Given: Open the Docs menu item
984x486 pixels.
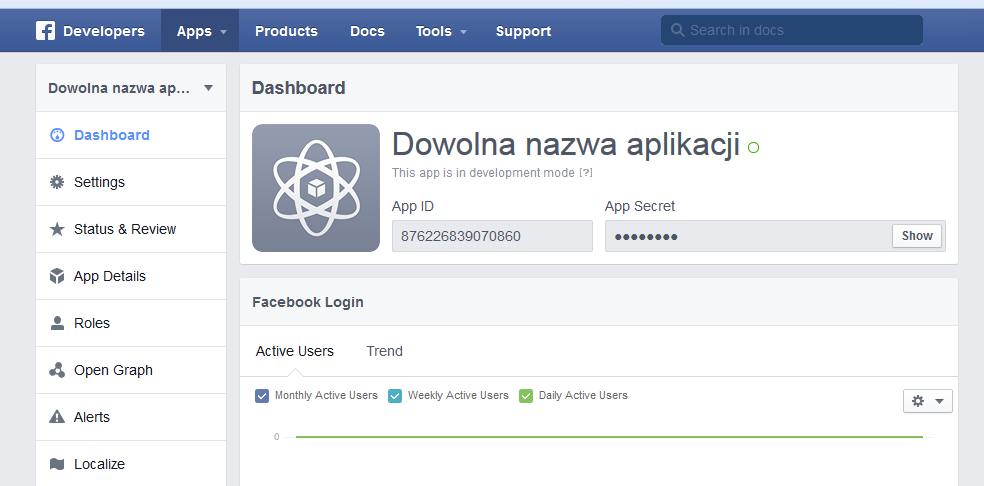Looking at the screenshot, I should point(367,31).
